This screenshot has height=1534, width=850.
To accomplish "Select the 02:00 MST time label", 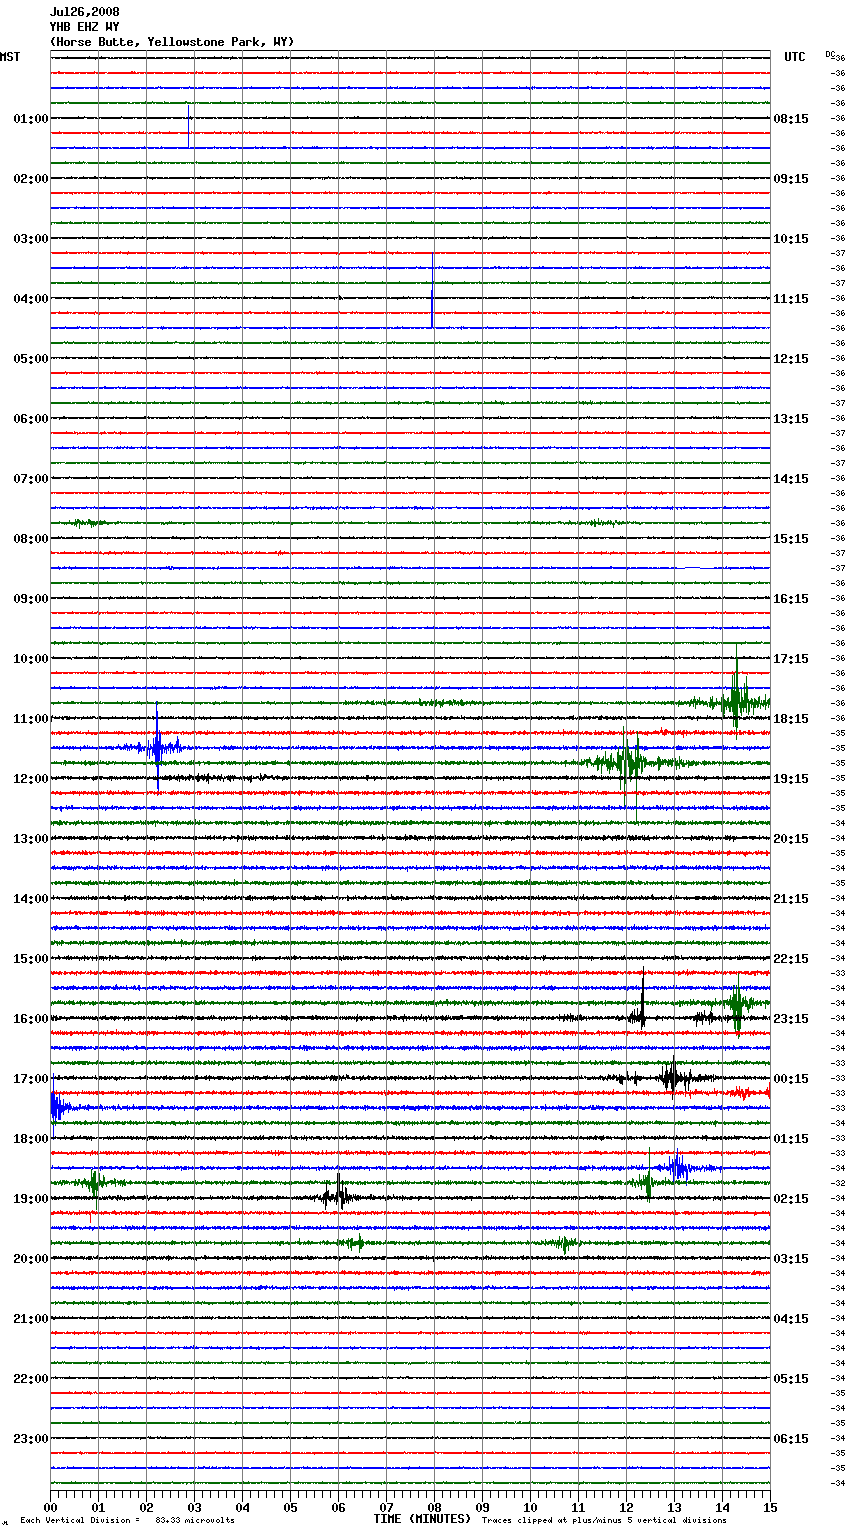I will [x=31, y=179].
